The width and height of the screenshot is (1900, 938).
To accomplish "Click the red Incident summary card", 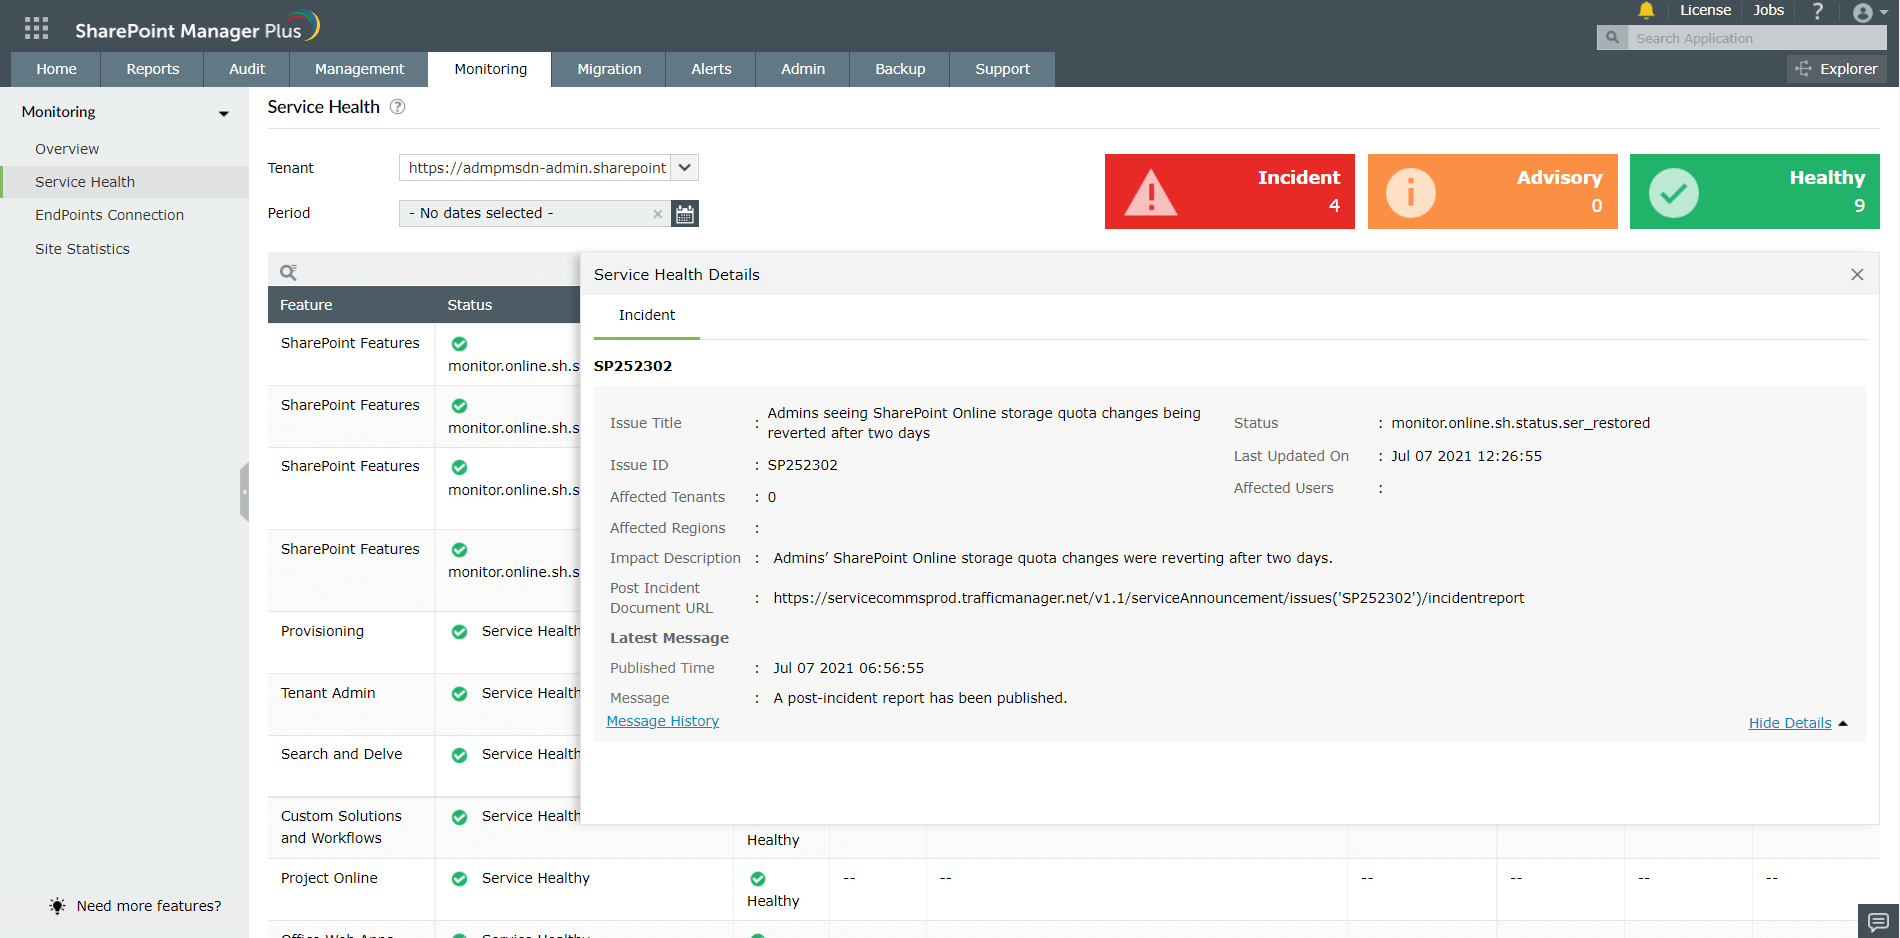I will coord(1229,191).
